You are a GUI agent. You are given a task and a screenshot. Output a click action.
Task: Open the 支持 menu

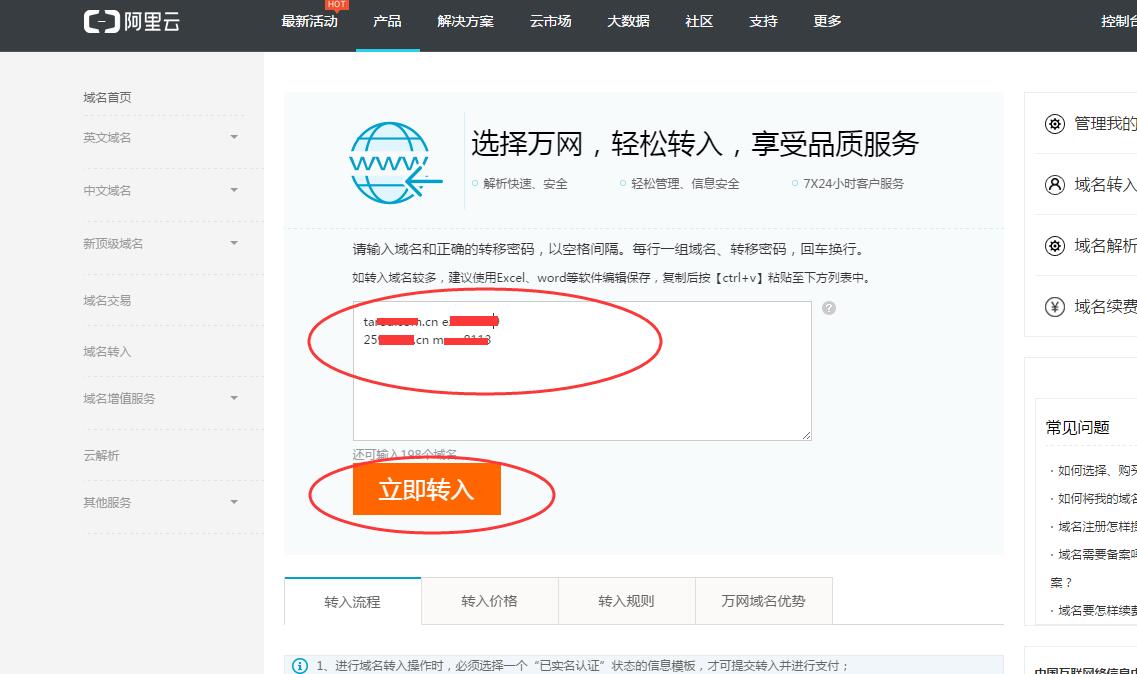click(x=763, y=22)
